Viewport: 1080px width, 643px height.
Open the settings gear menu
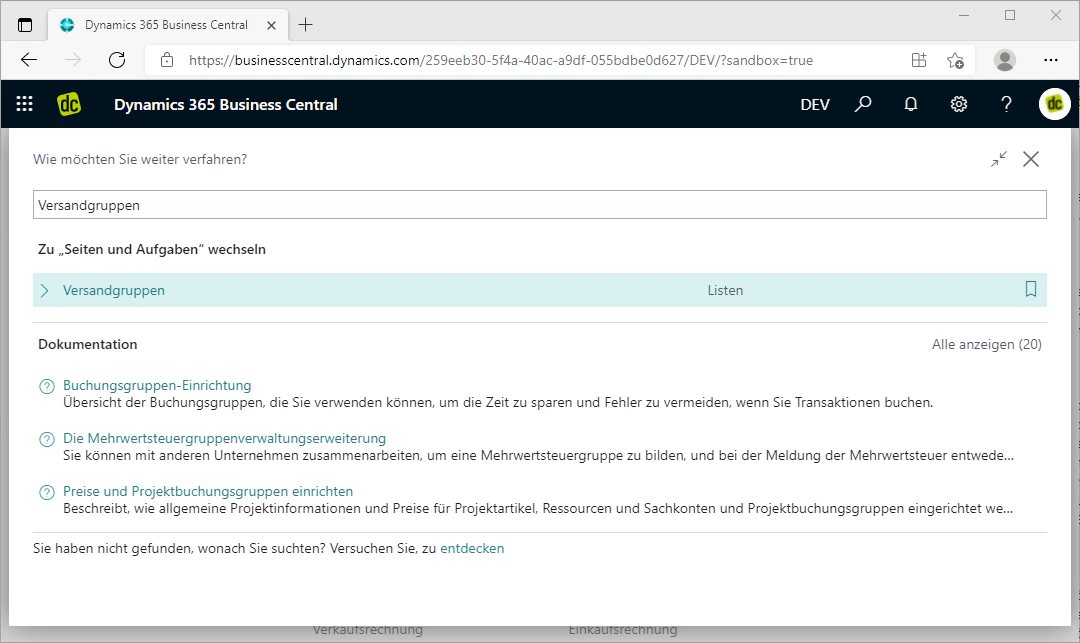pyautogui.click(x=959, y=104)
